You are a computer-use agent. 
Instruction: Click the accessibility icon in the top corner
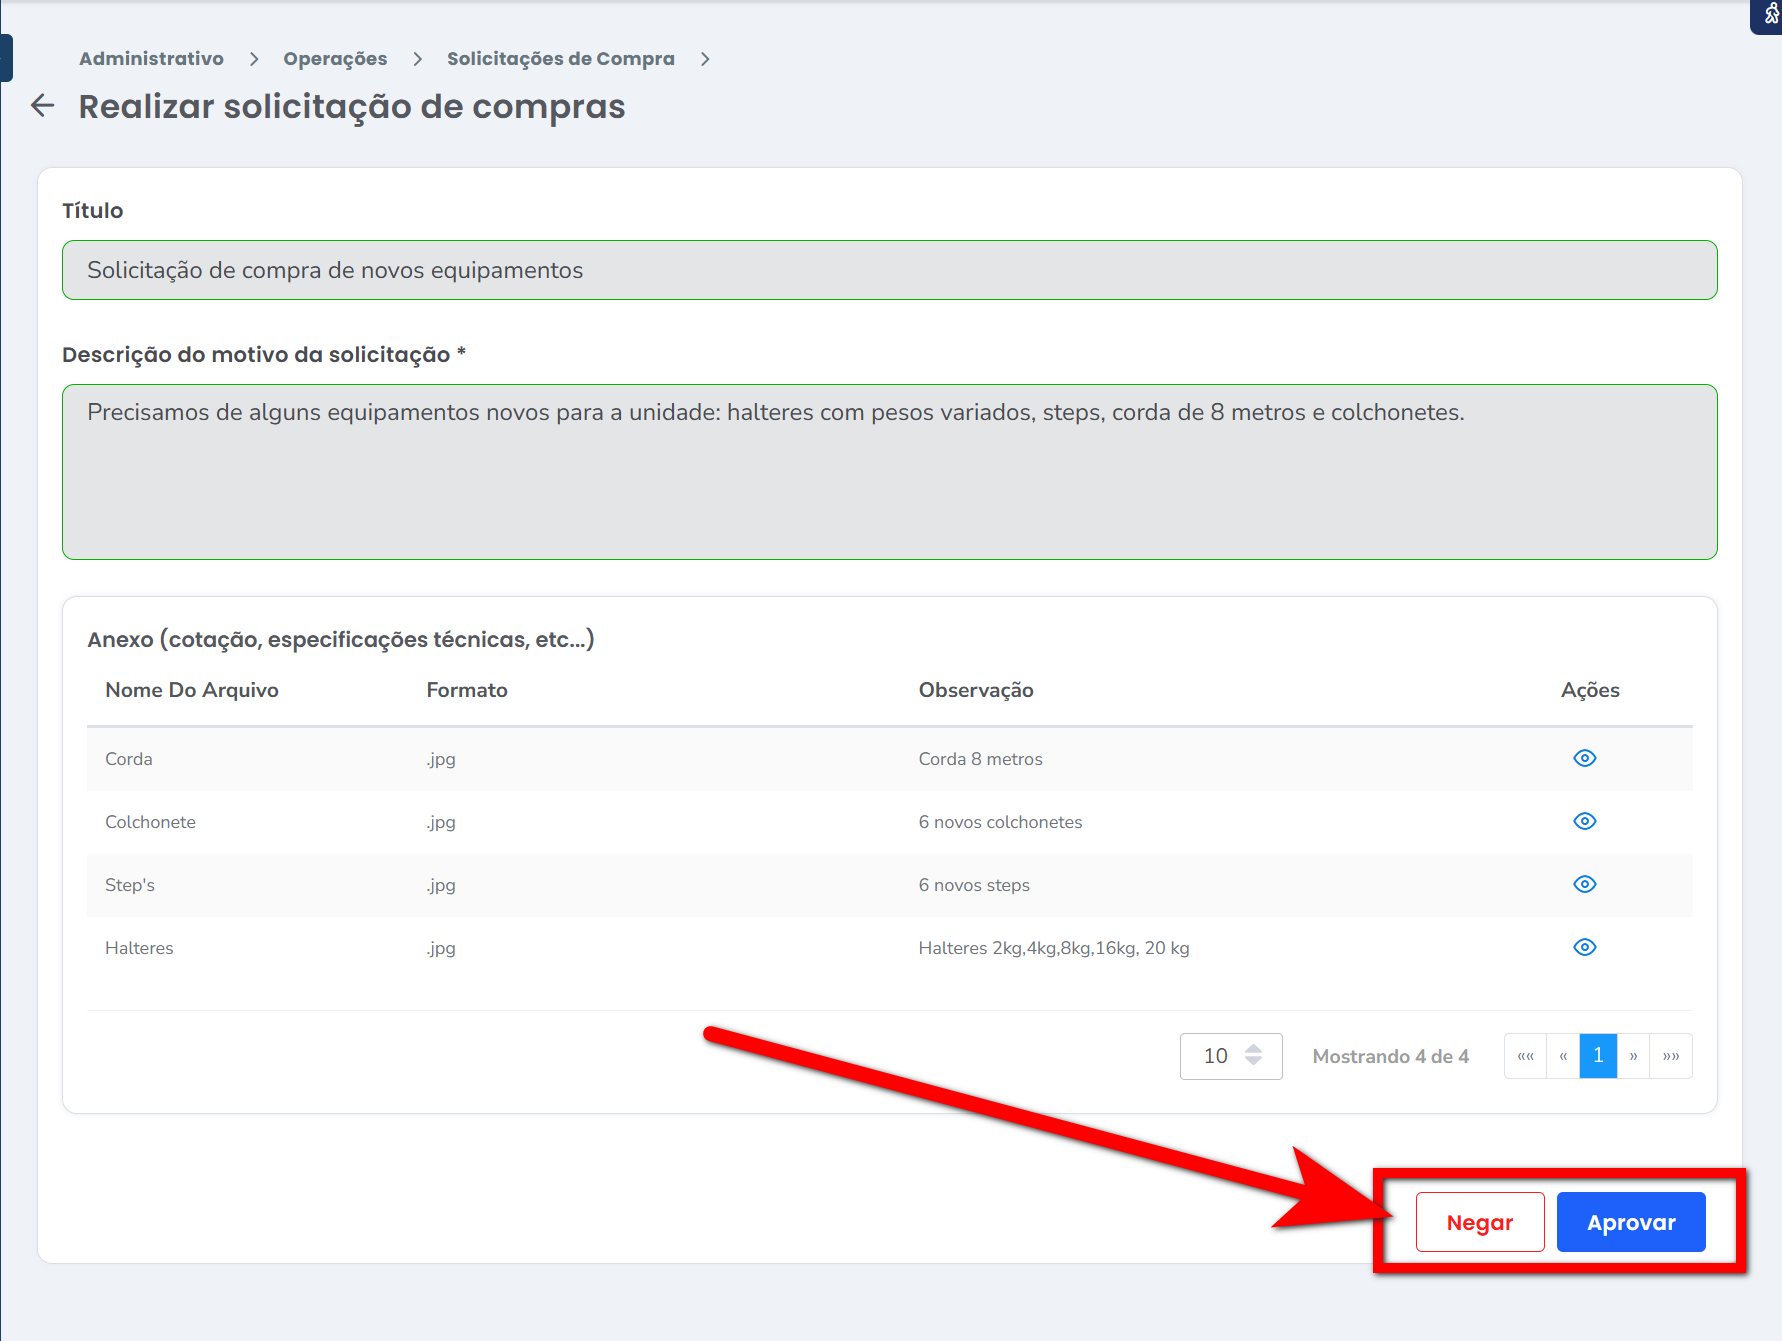[x=1770, y=14]
